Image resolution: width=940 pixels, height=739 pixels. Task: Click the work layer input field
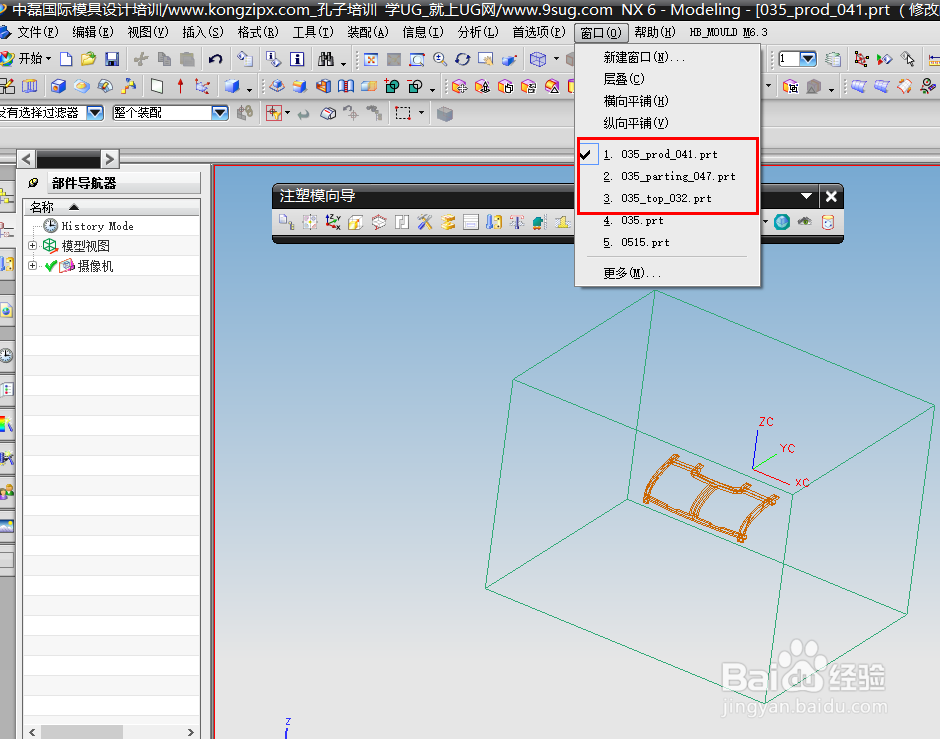click(x=788, y=59)
